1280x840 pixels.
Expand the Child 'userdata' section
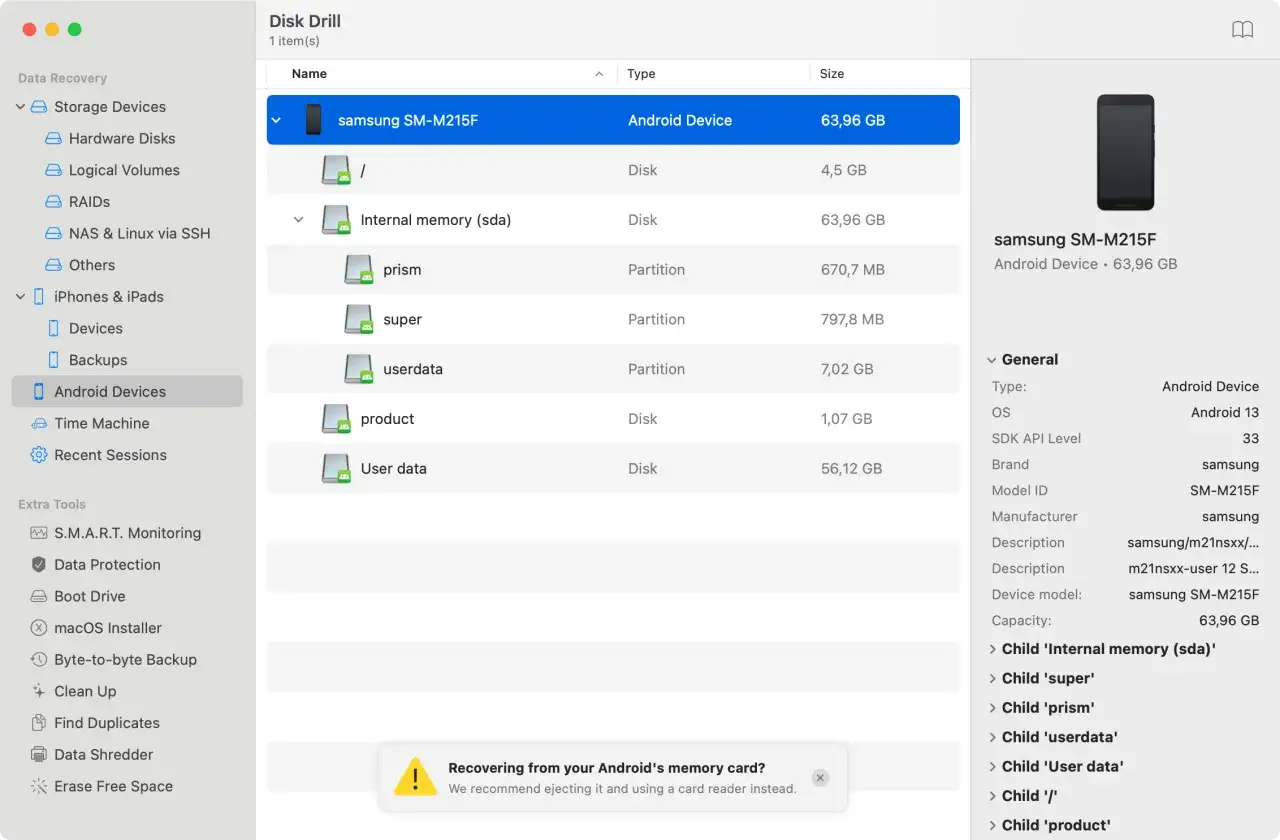(x=992, y=737)
